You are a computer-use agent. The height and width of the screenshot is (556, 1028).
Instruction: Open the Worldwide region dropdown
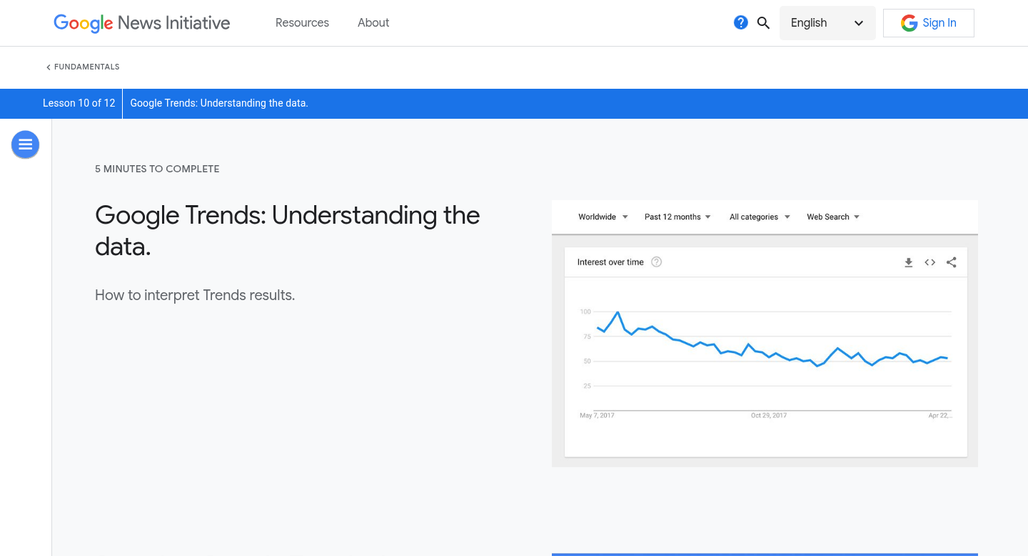pos(603,217)
